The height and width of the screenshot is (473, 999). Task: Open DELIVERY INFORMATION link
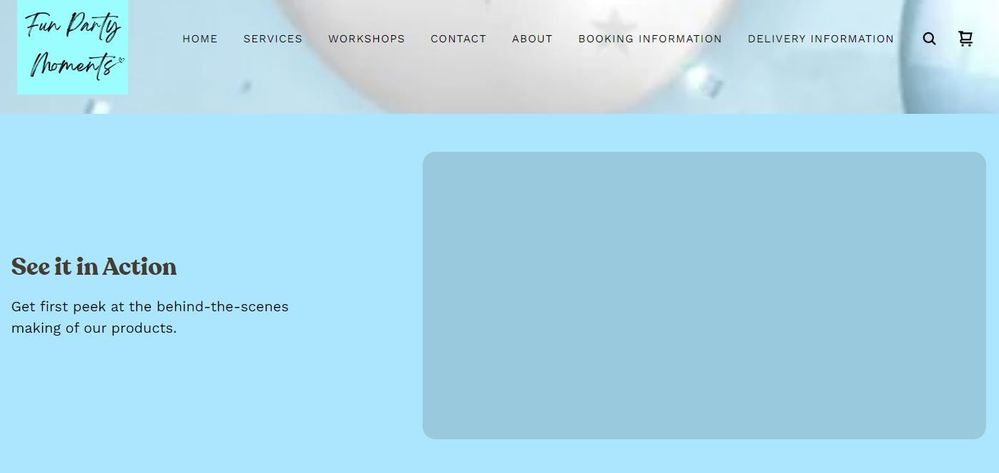coord(821,39)
